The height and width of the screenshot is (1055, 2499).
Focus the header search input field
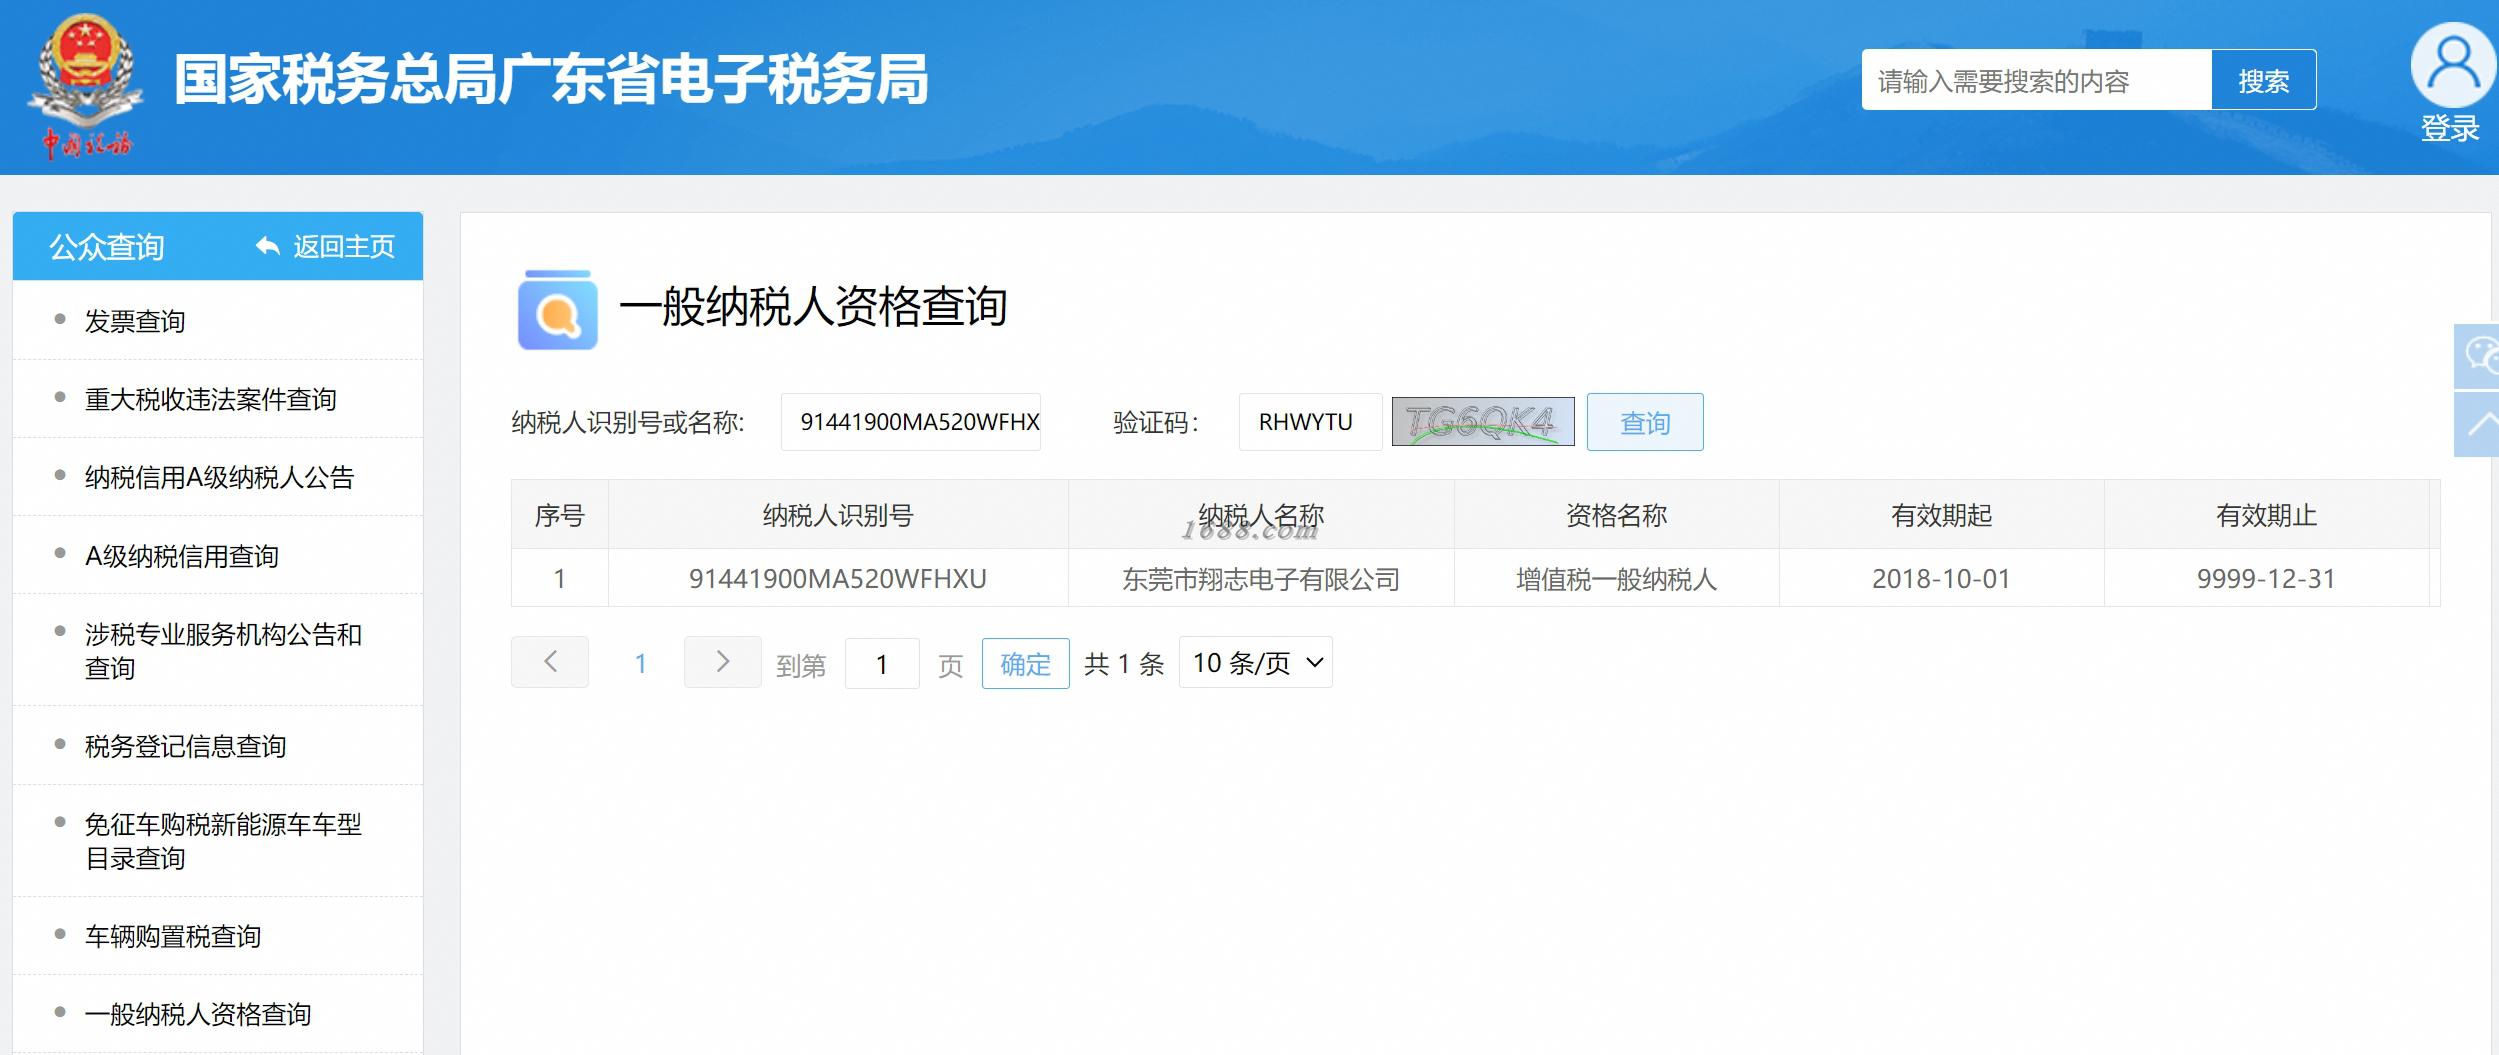tap(2036, 80)
